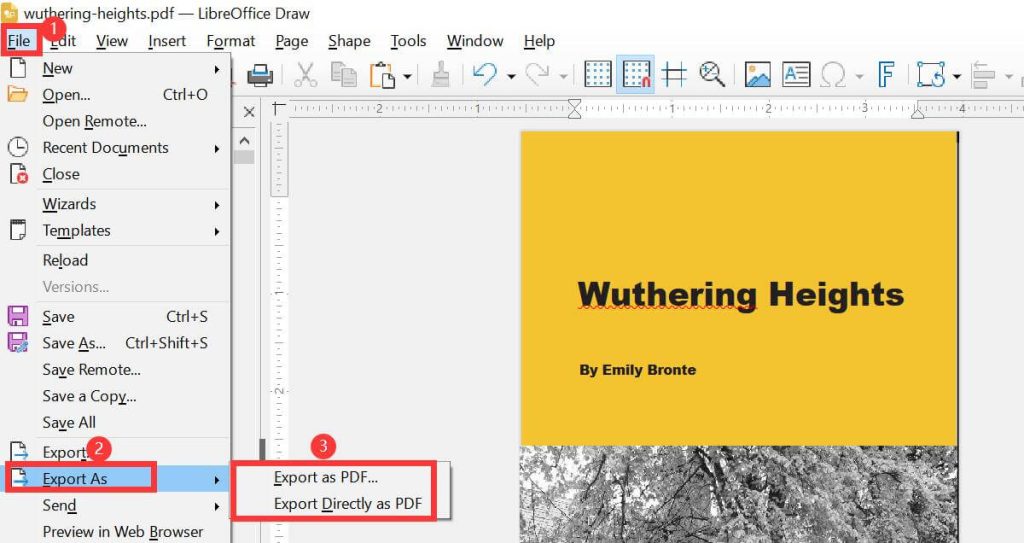Choose Save As... menu entry
Image resolution: width=1024 pixels, height=543 pixels.
[x=116, y=343]
